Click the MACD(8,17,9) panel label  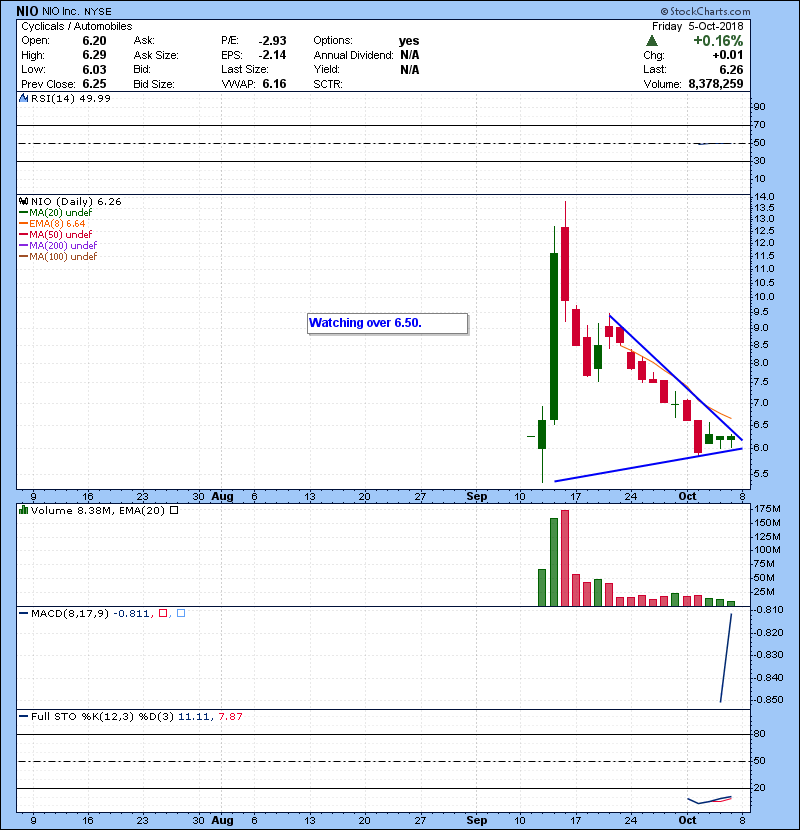(70, 613)
